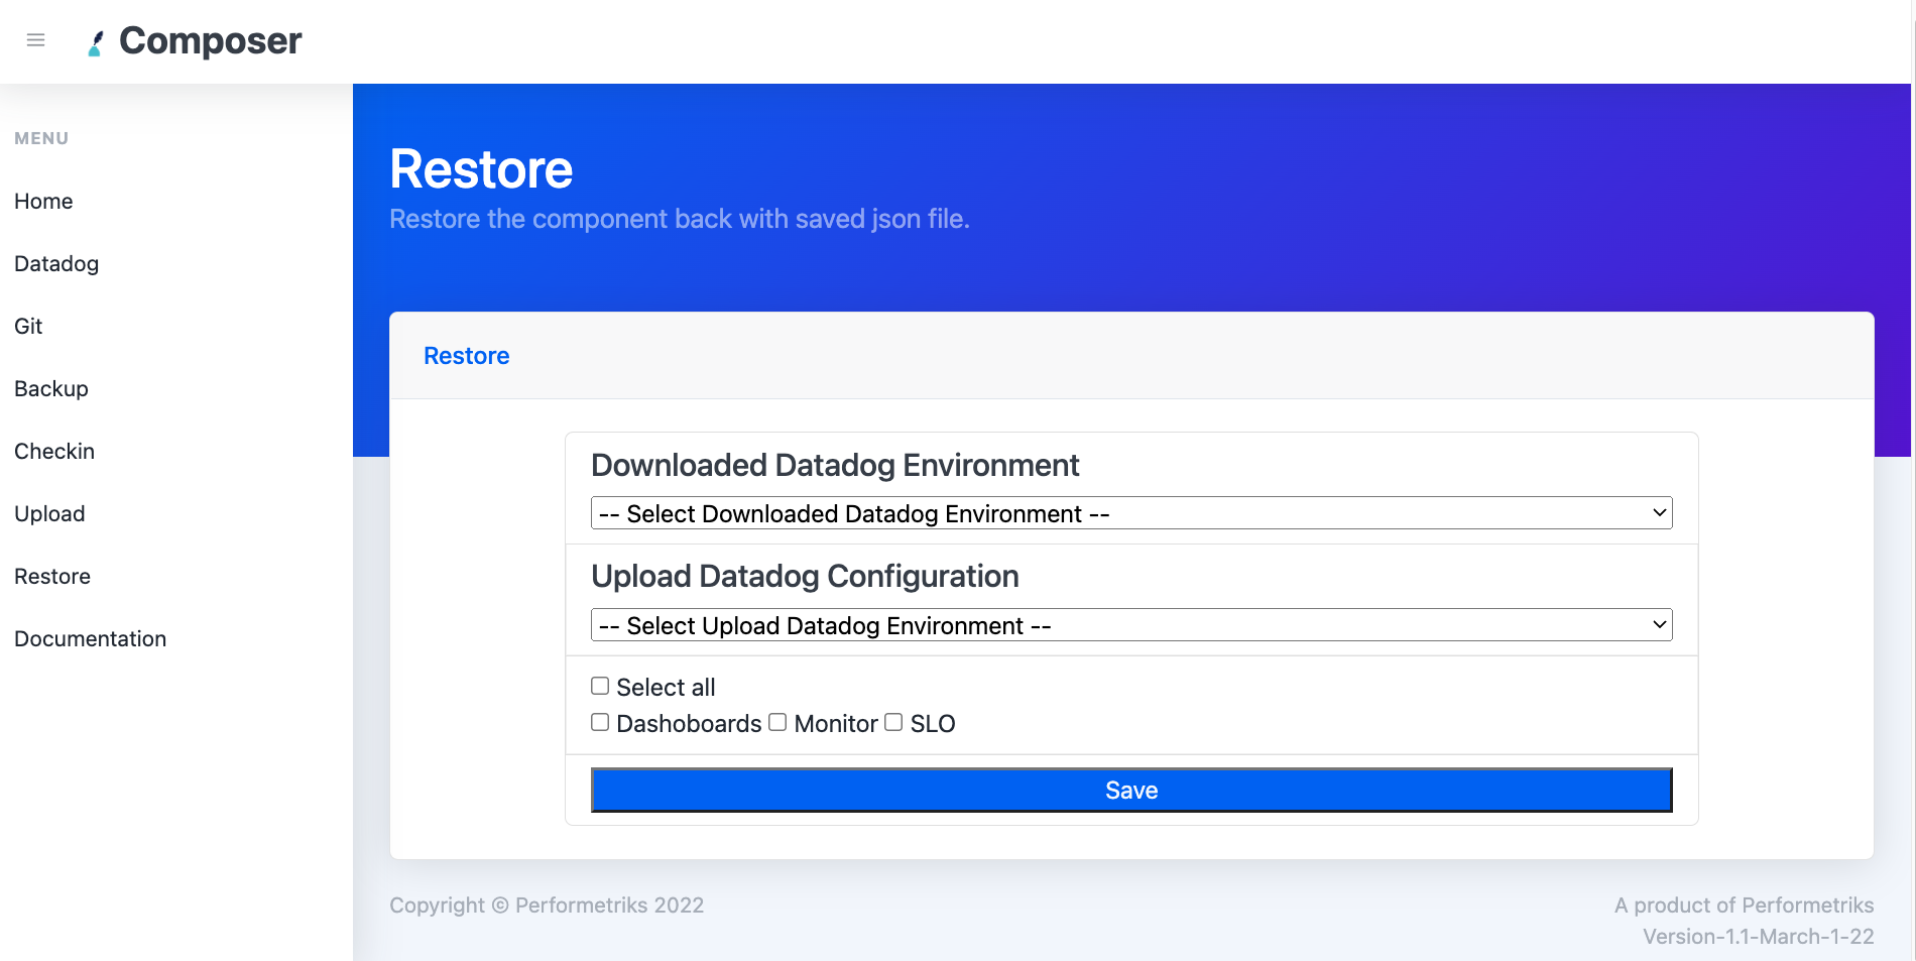Navigate to the Git page
1916x961 pixels.
pos(28,326)
